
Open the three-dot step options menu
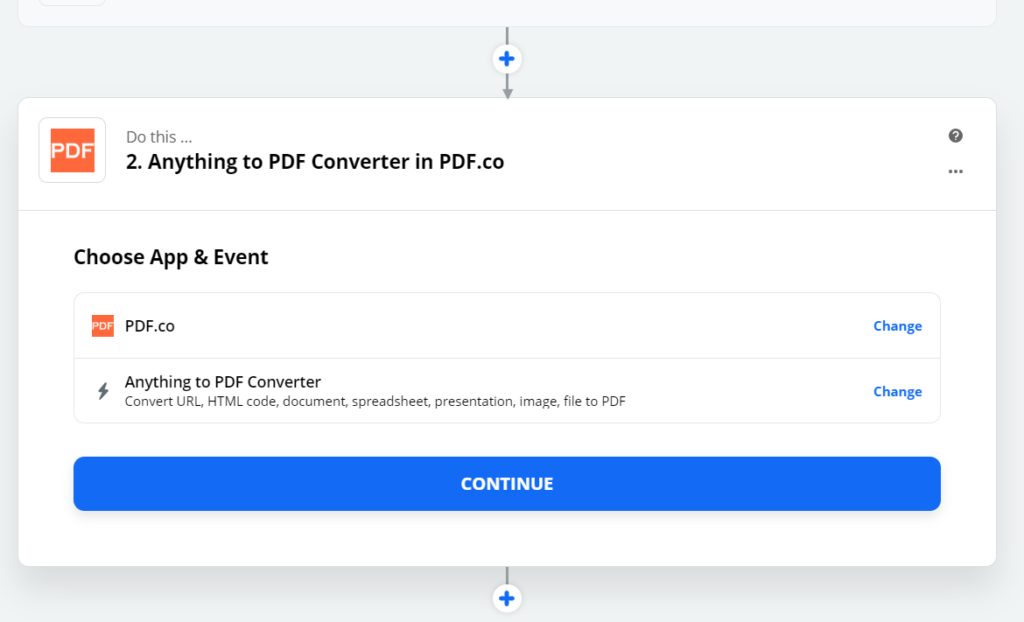pyautogui.click(x=955, y=171)
